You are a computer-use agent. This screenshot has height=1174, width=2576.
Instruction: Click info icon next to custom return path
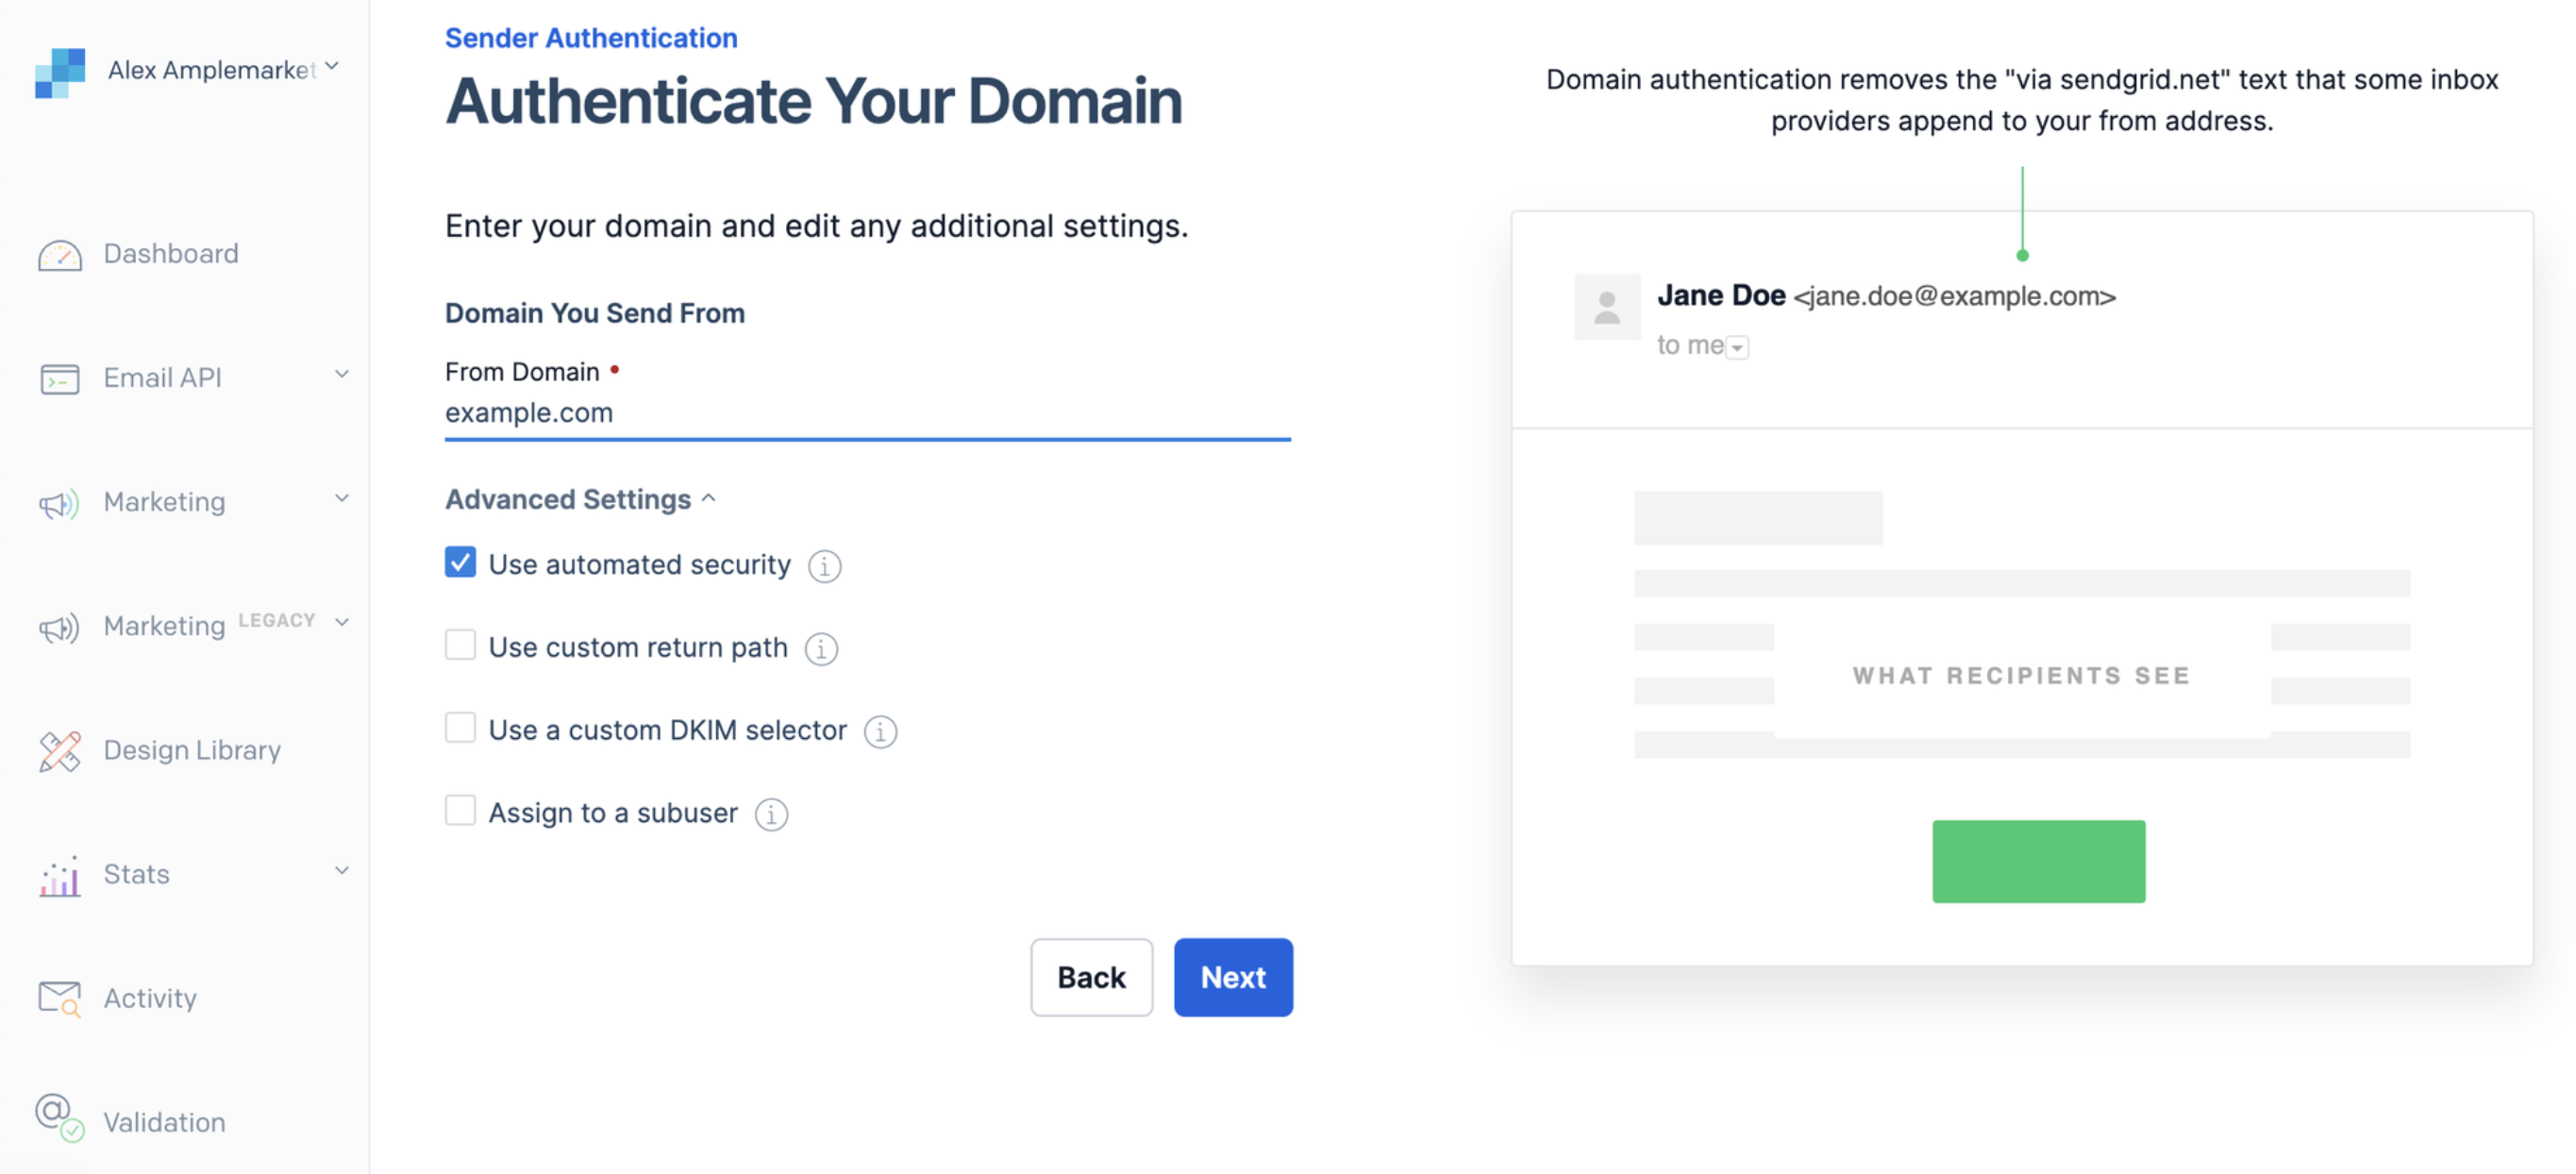click(x=821, y=649)
